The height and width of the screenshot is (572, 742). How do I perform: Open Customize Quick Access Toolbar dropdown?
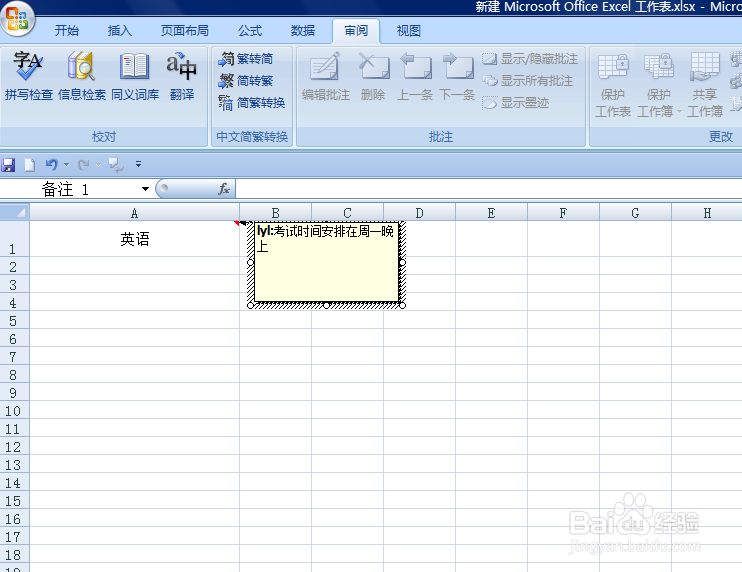click(x=138, y=164)
